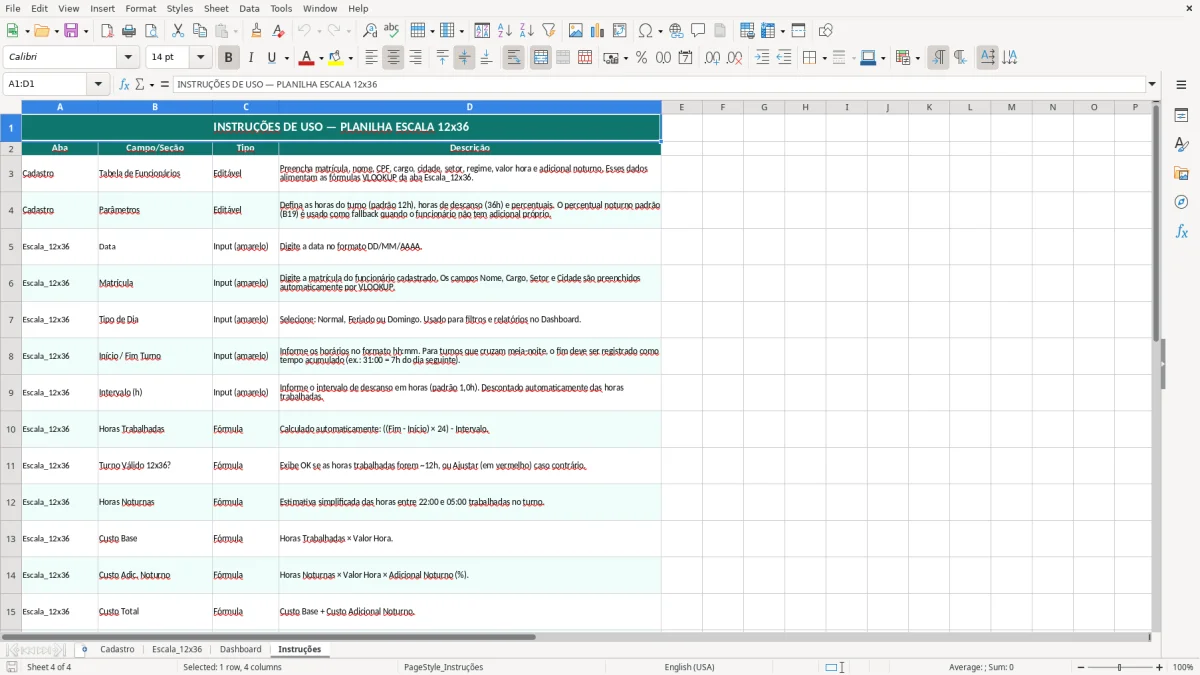Screen dimensions: 1200x675
Task: Open sidebar Styles panel
Action: click(x=1181, y=144)
